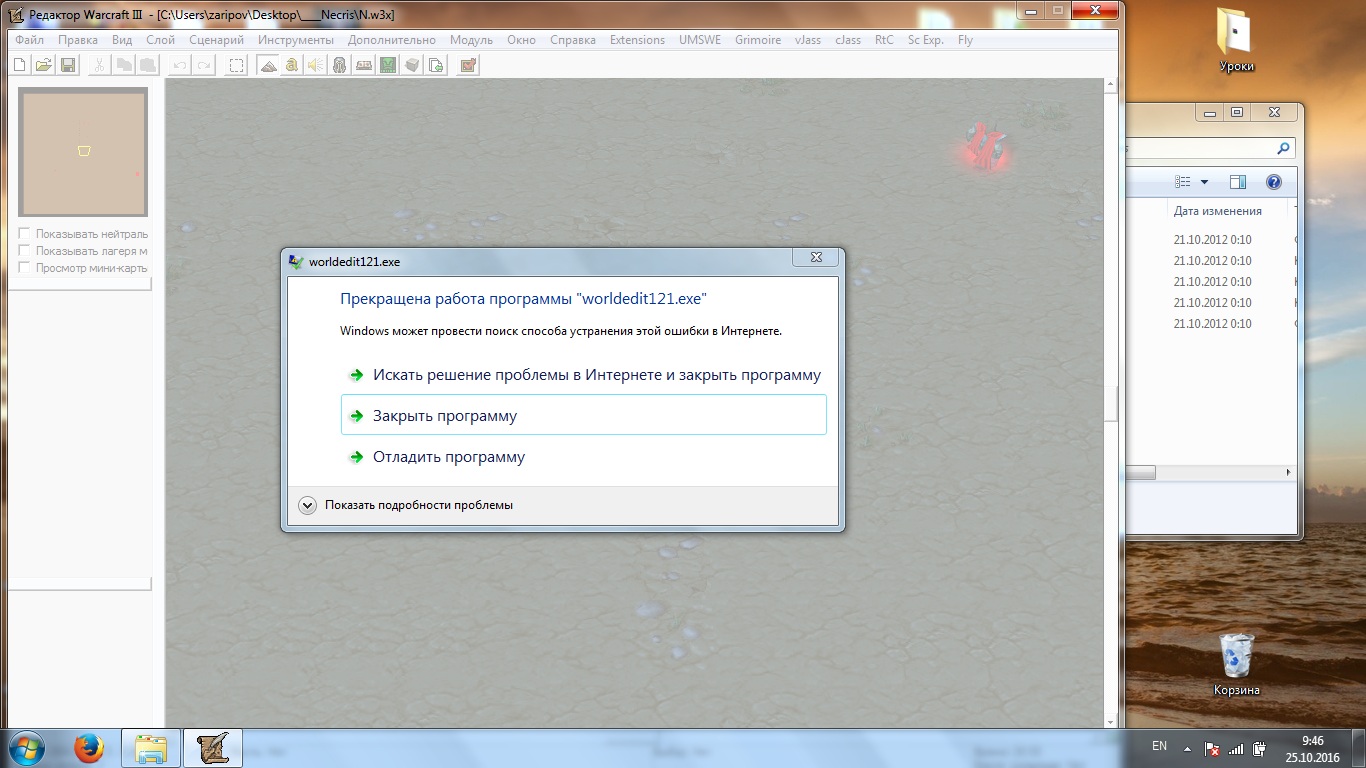1366x768 pixels.
Task: Open Windows Explorer from the taskbar
Action: tap(151, 748)
